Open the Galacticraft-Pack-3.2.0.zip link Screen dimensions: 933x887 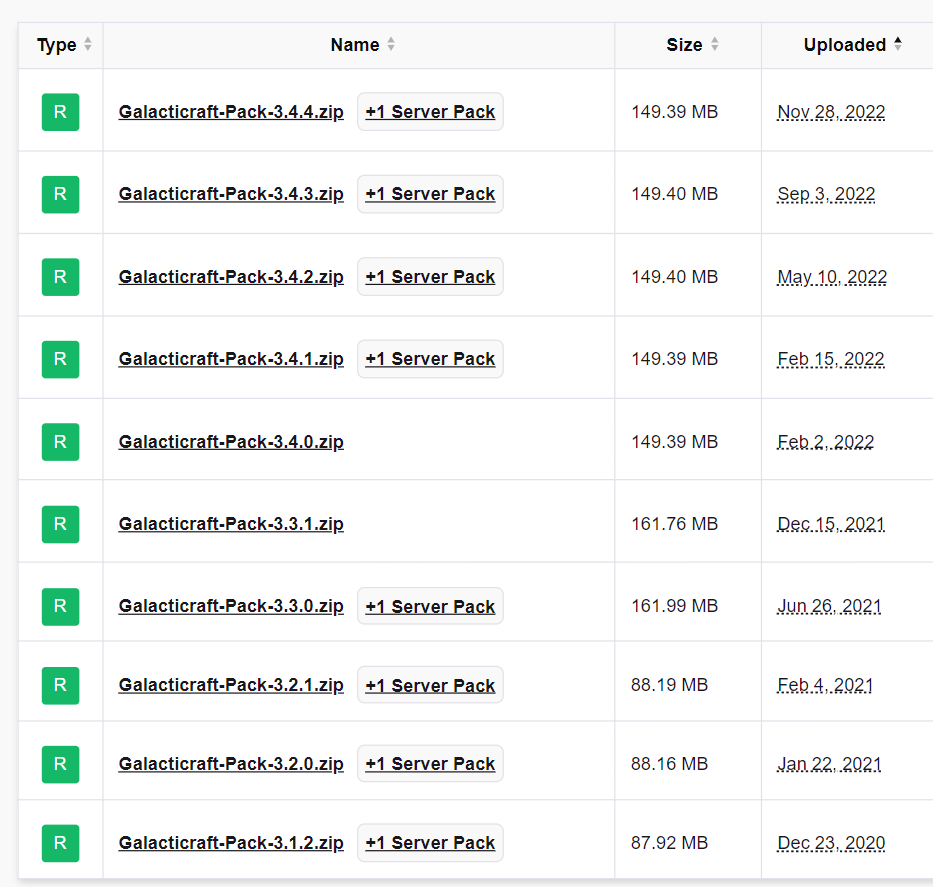coord(231,763)
